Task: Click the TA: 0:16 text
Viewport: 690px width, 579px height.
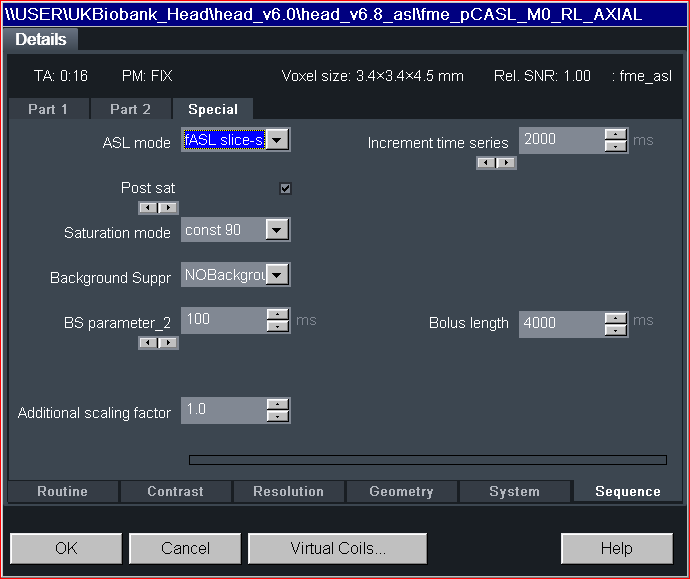Action: point(61,76)
